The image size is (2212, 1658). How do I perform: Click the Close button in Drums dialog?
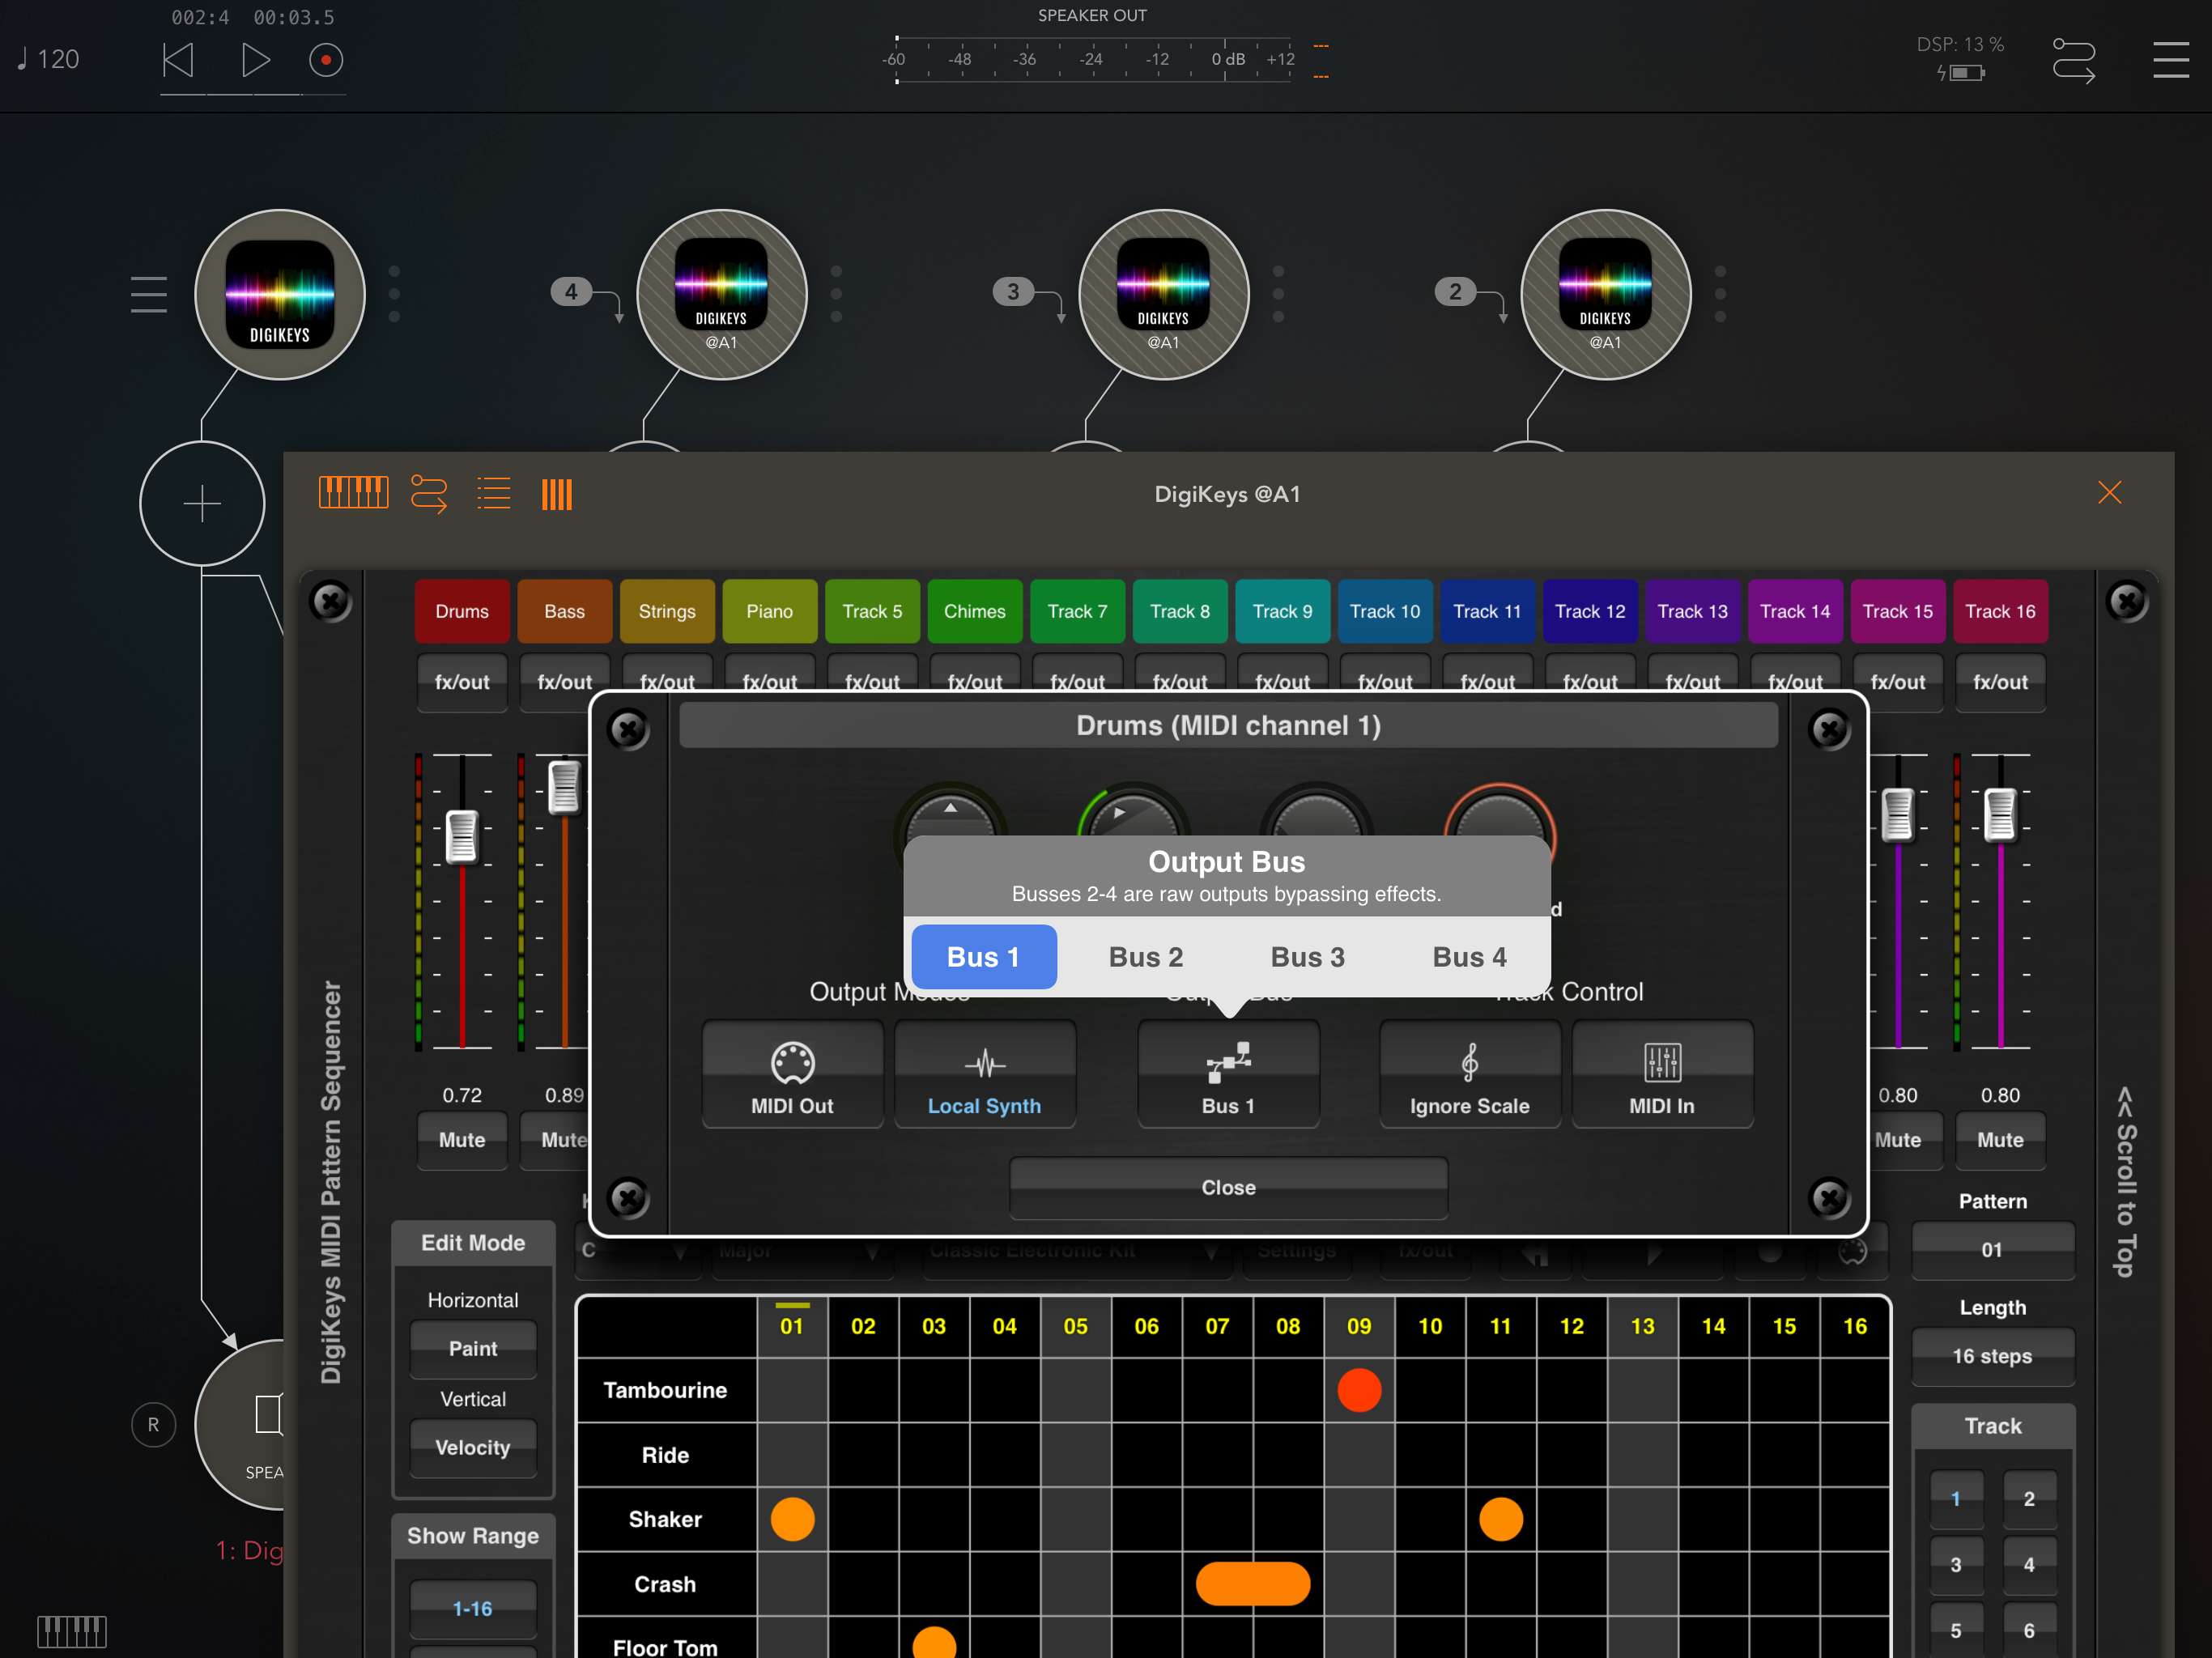[x=1228, y=1187]
